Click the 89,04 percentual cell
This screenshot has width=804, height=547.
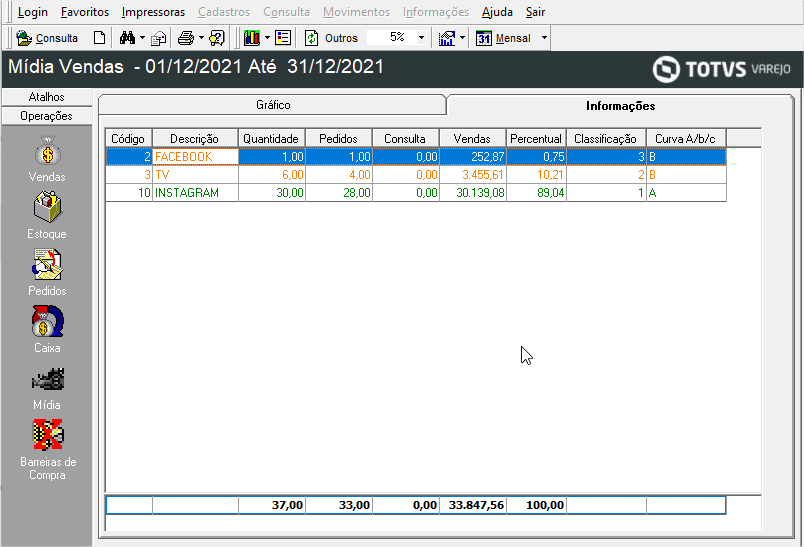[536, 193]
